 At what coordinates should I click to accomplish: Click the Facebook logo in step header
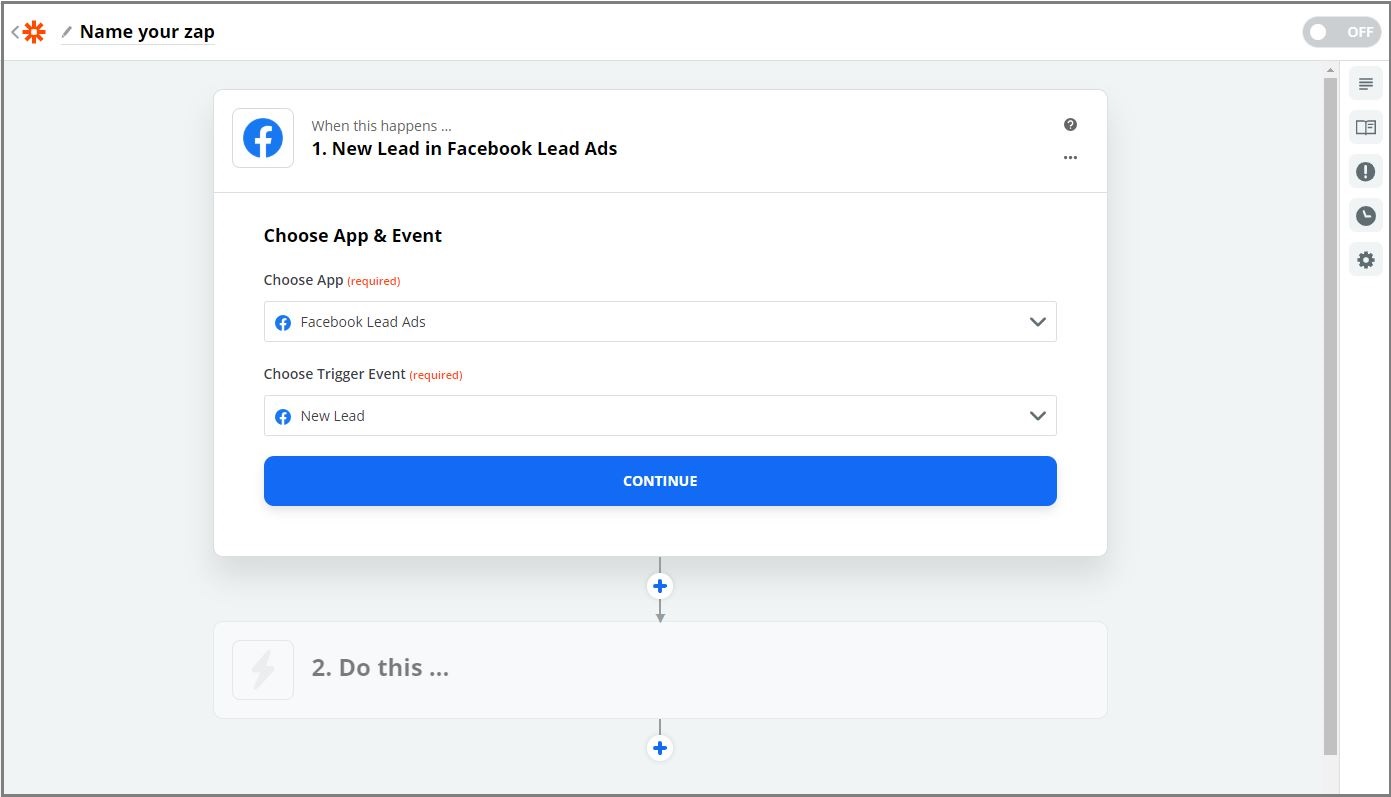(x=263, y=138)
